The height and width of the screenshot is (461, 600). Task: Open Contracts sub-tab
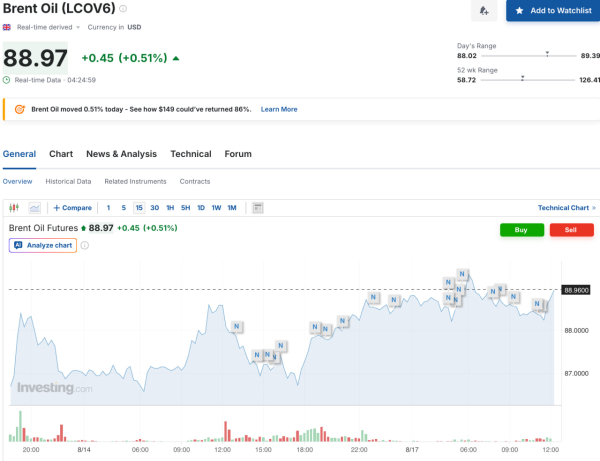(195, 181)
